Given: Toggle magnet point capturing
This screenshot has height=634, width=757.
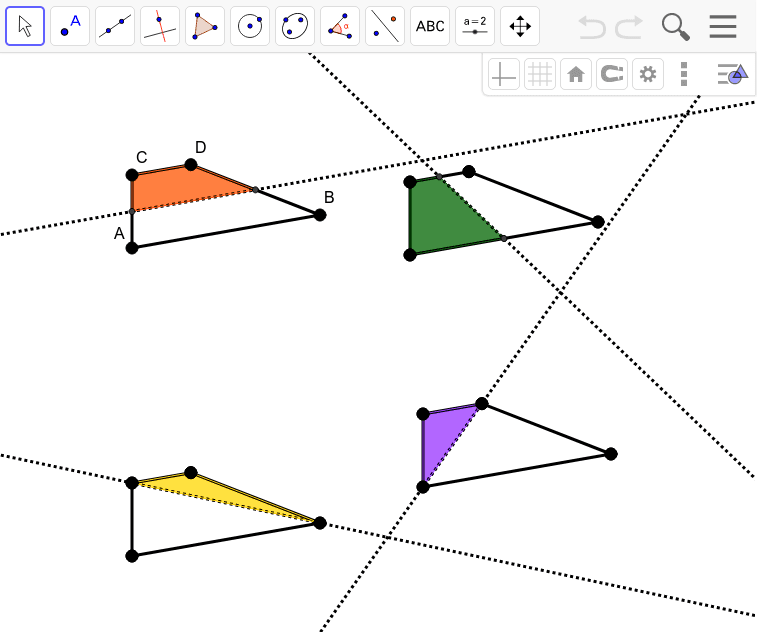Looking at the screenshot, I should pos(612,74).
